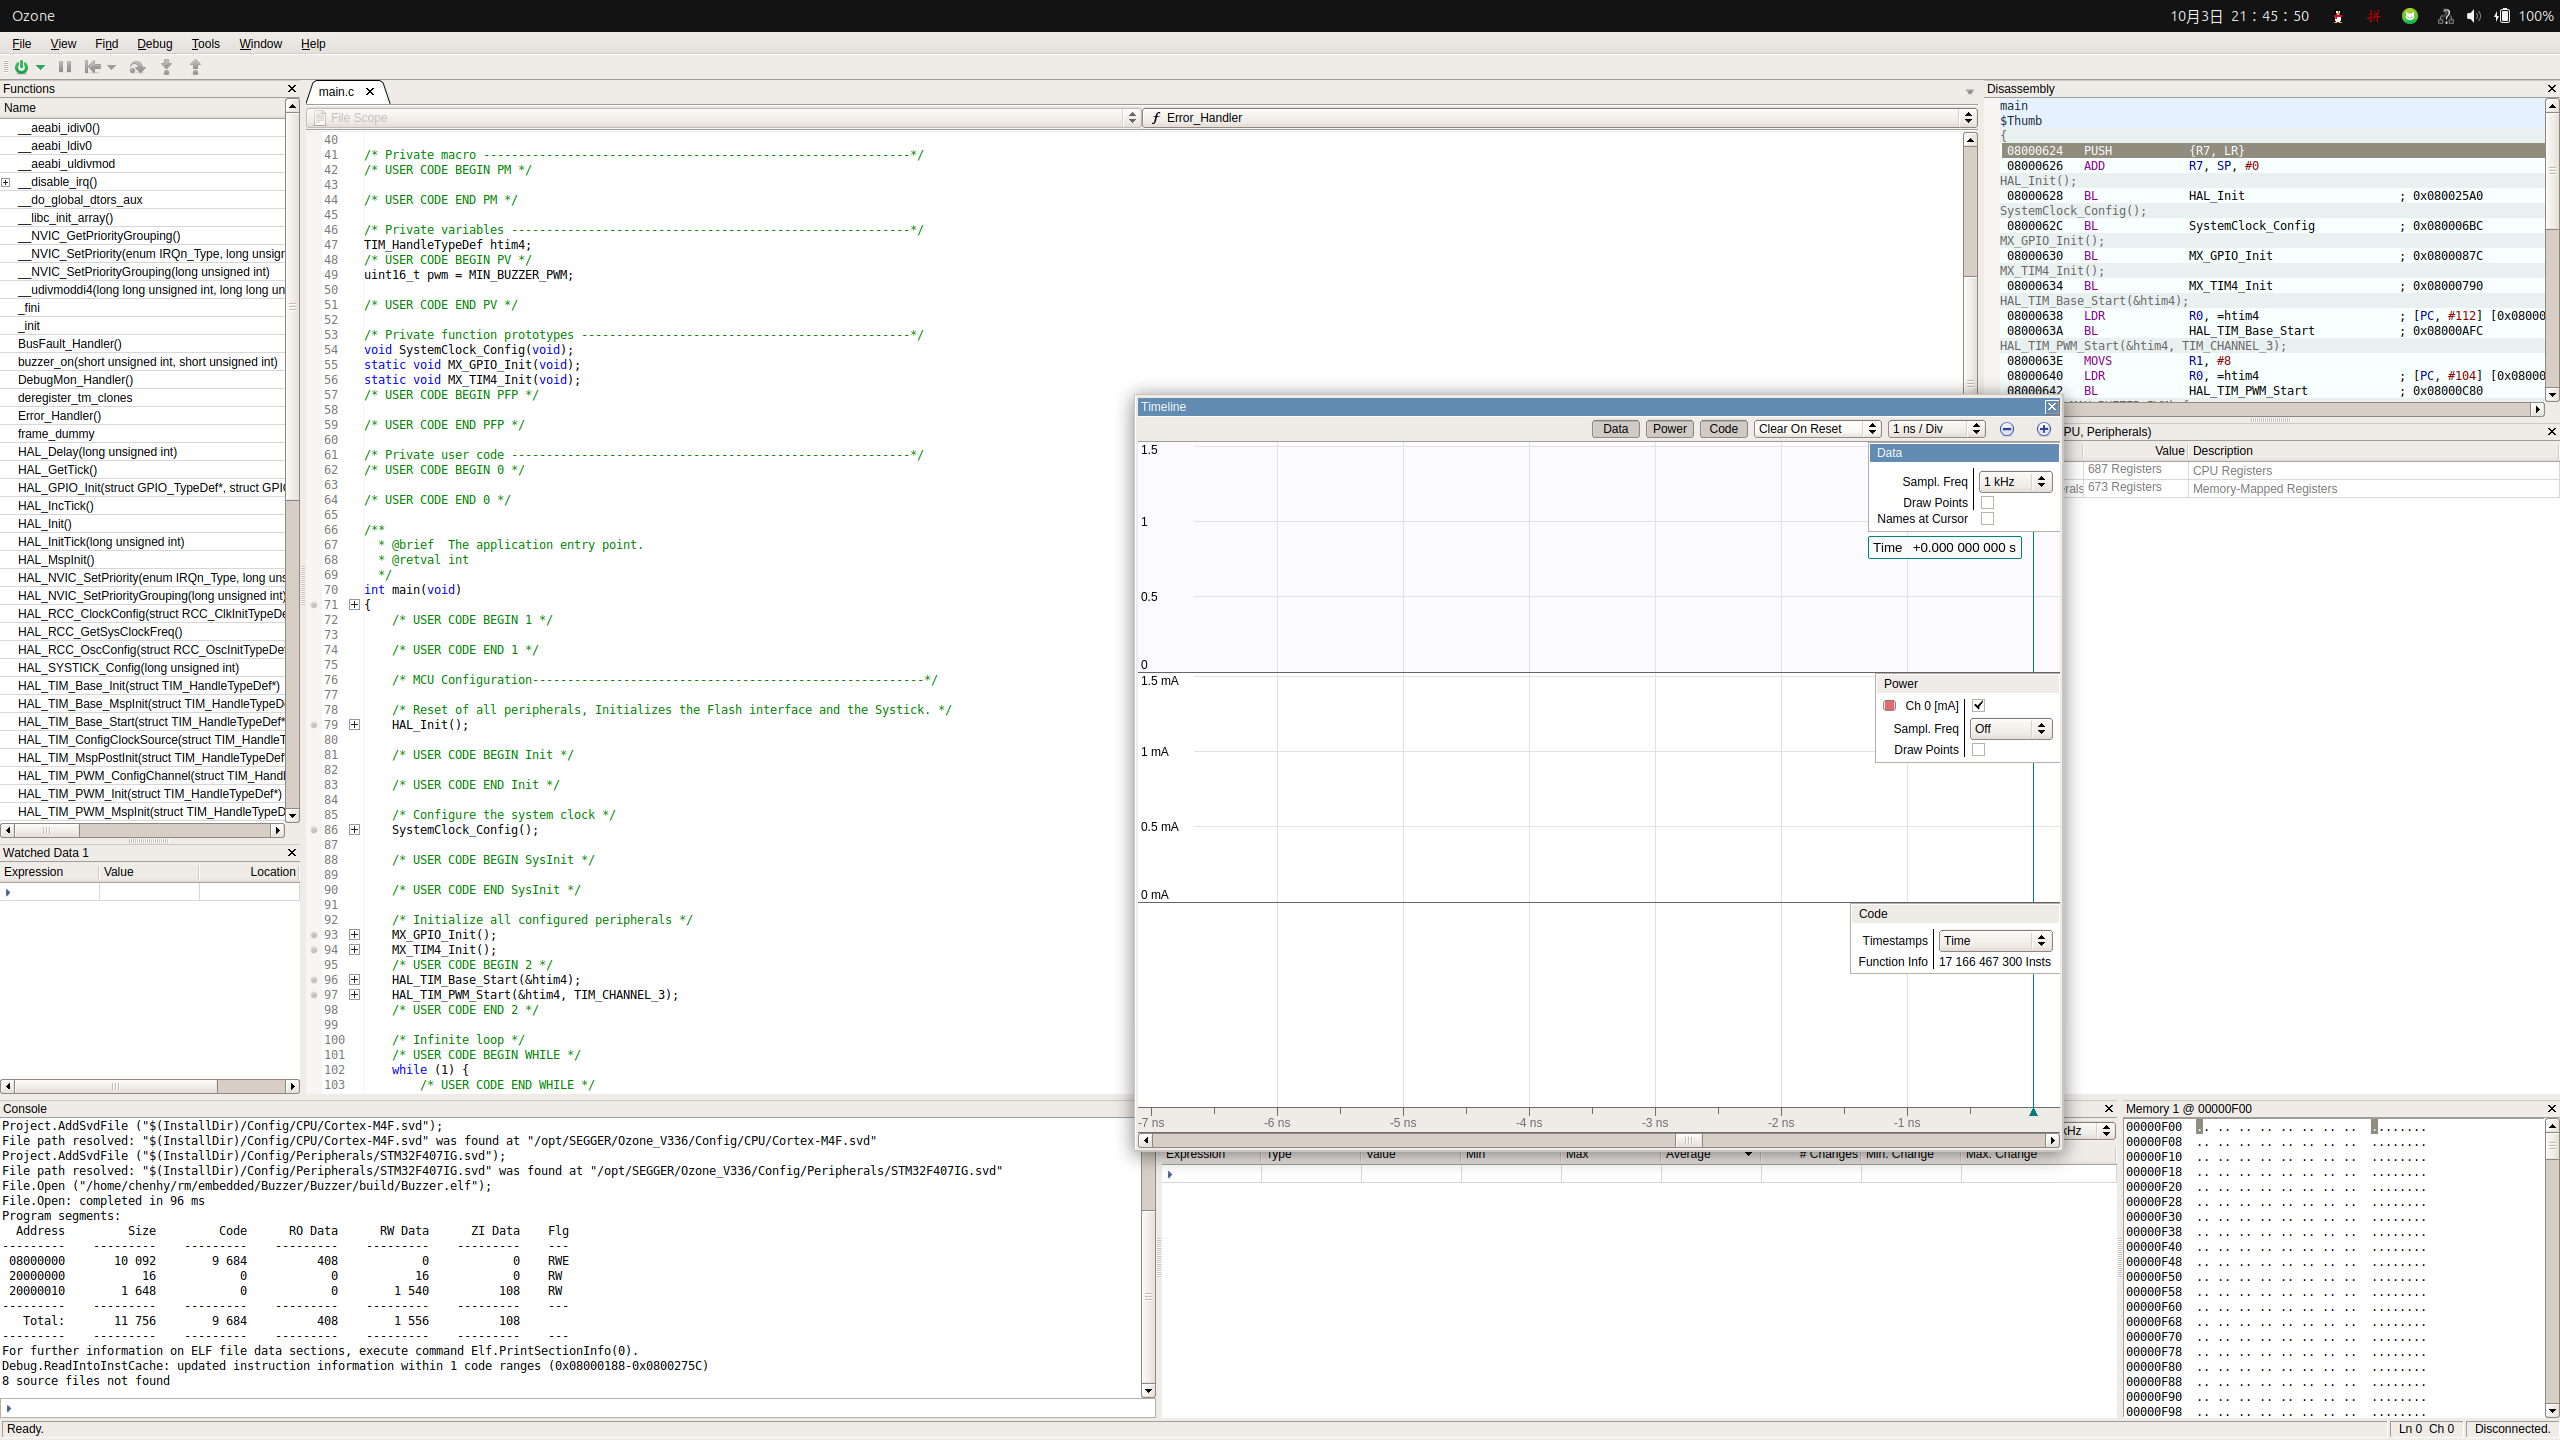Toggle the Names at Cursor checkbox
The height and width of the screenshot is (1440, 2560).
pos(1987,519)
